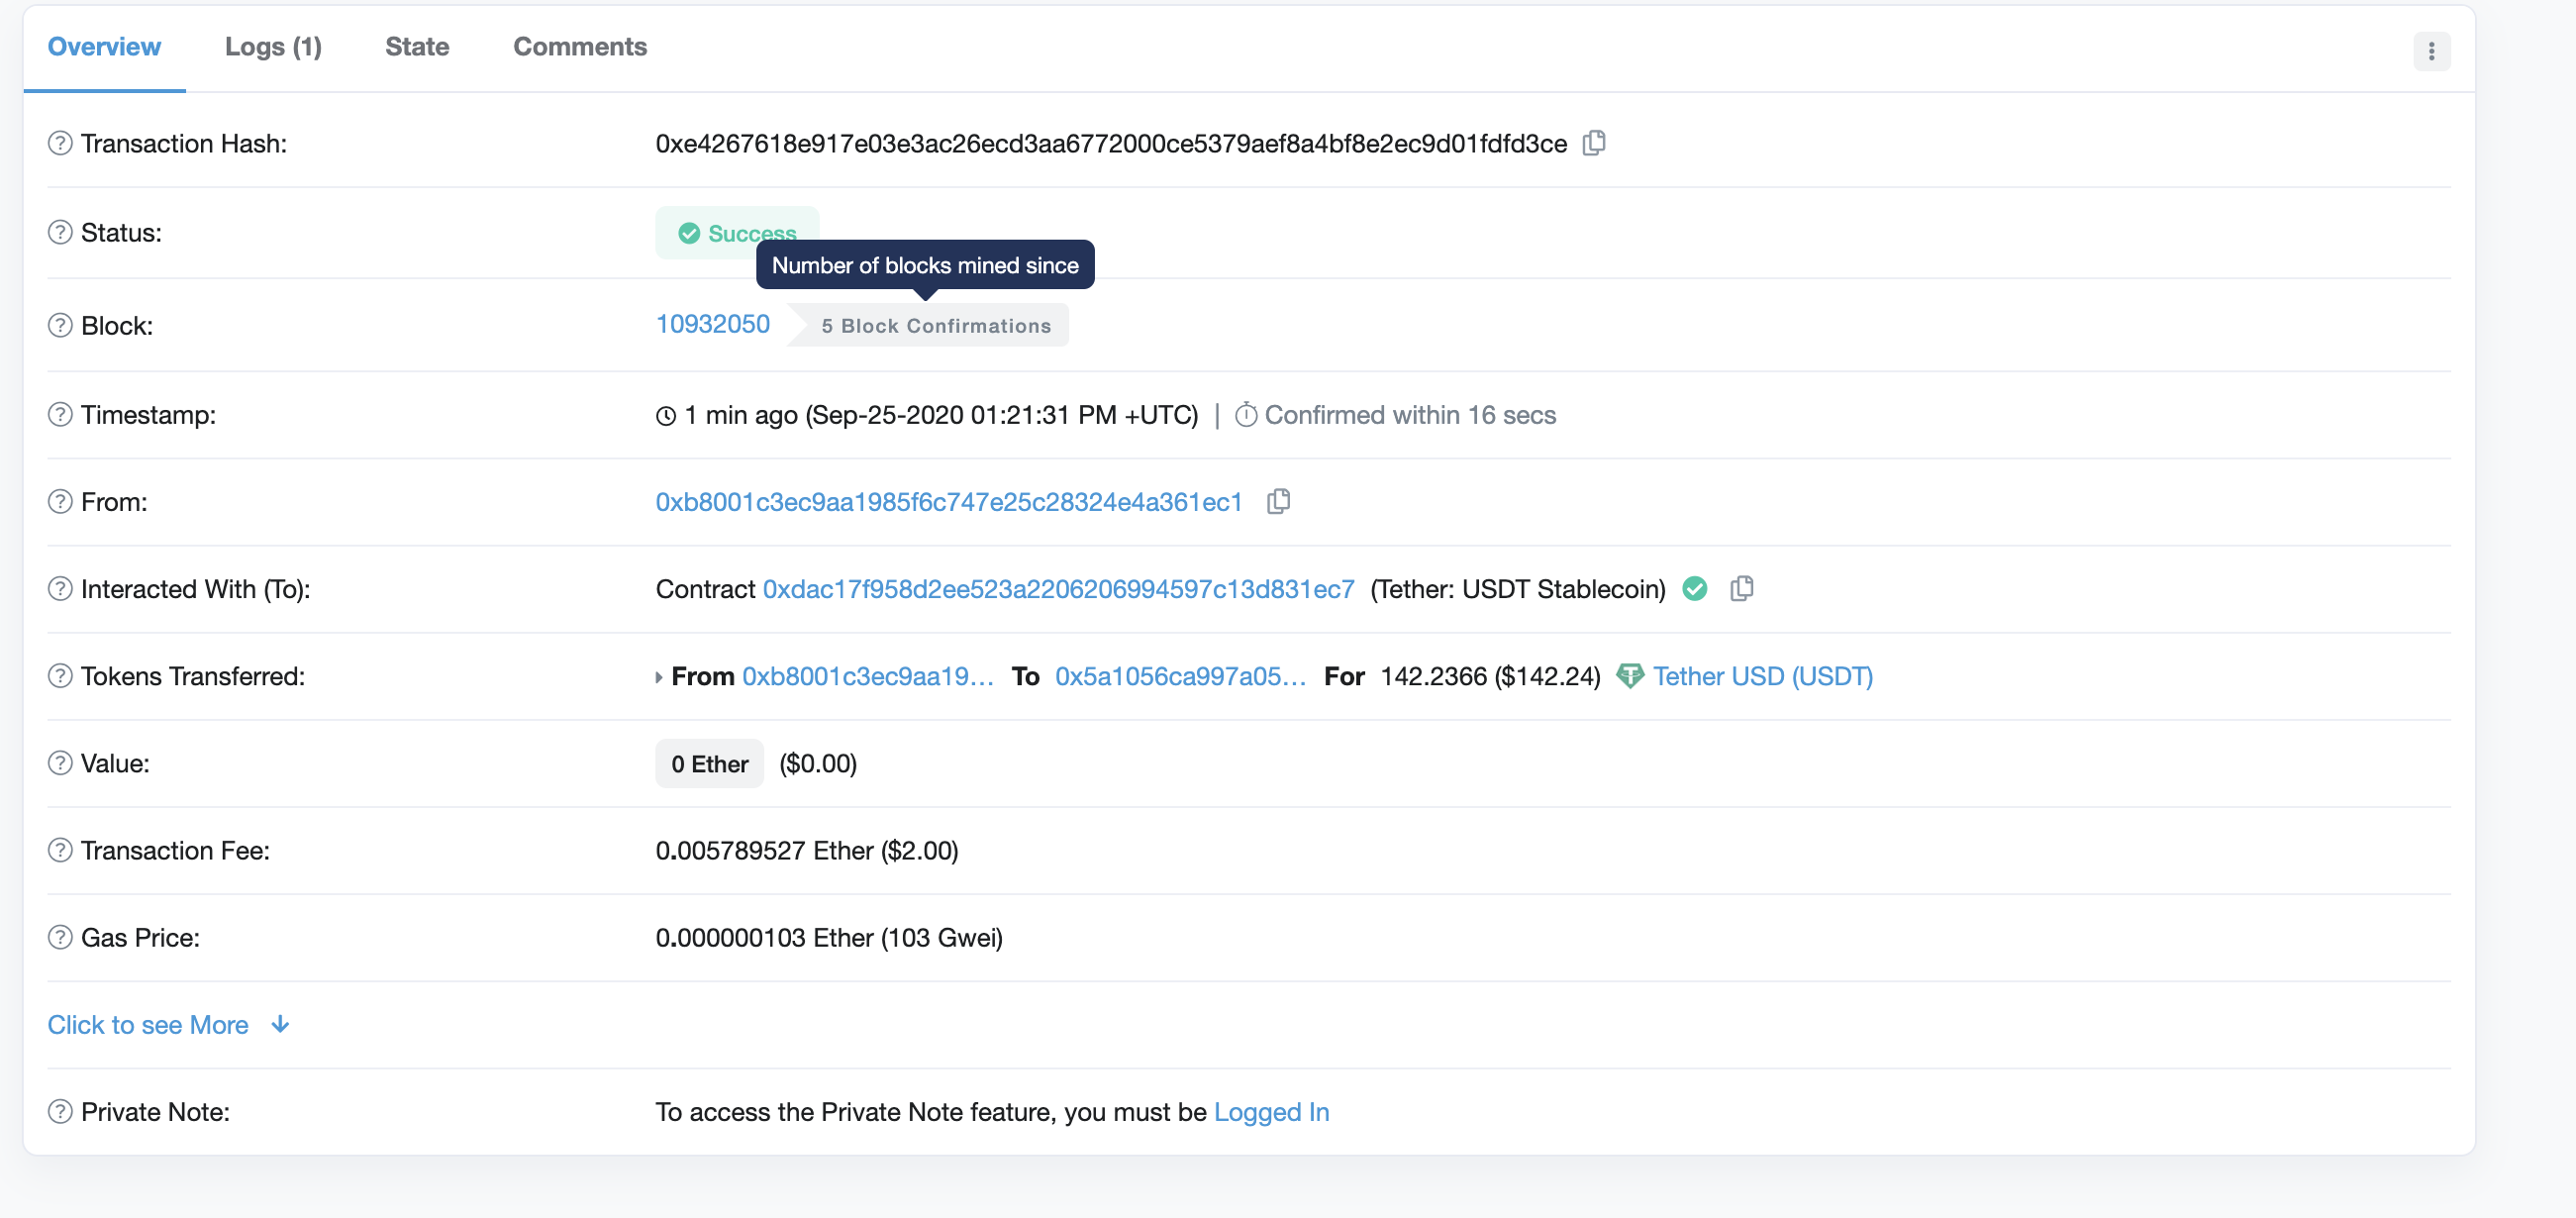Screen dimensions: 2576x1218
Task: Copy the transaction hash to clipboard
Action: pyautogui.click(x=1594, y=143)
